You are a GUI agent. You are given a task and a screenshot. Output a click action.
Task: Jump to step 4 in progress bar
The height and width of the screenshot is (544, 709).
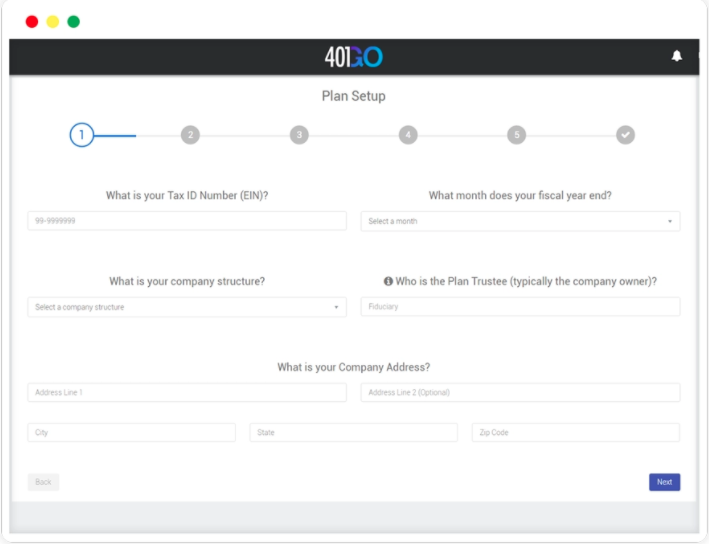[x=407, y=135]
